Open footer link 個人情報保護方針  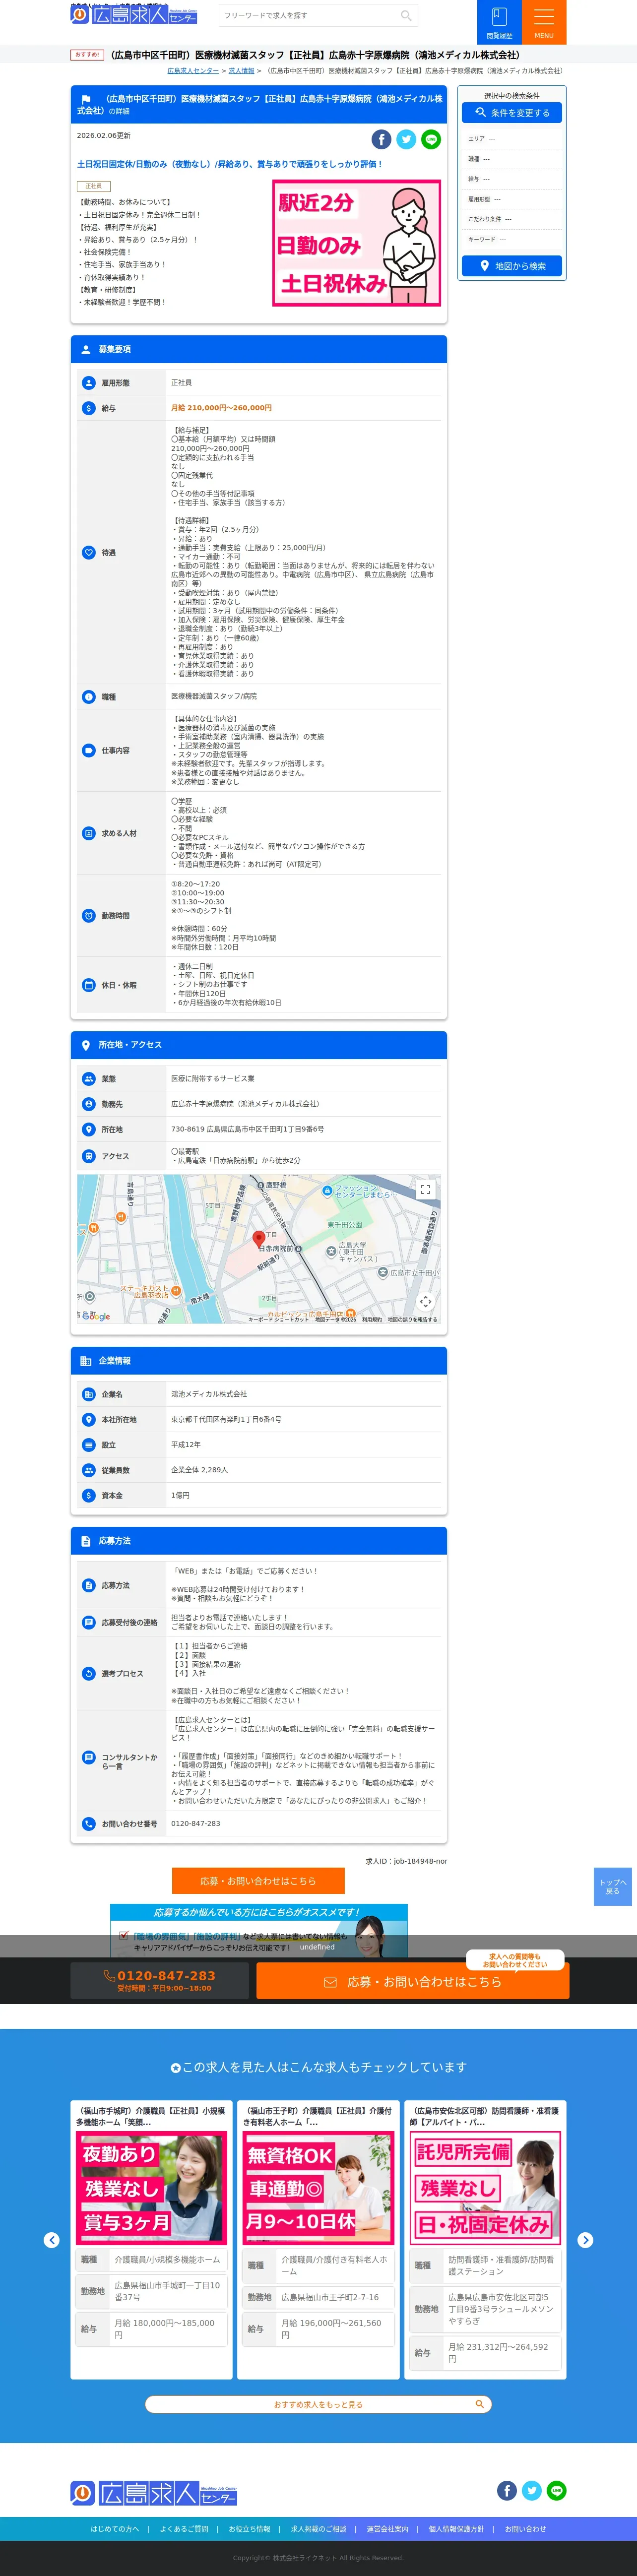coord(456,2529)
